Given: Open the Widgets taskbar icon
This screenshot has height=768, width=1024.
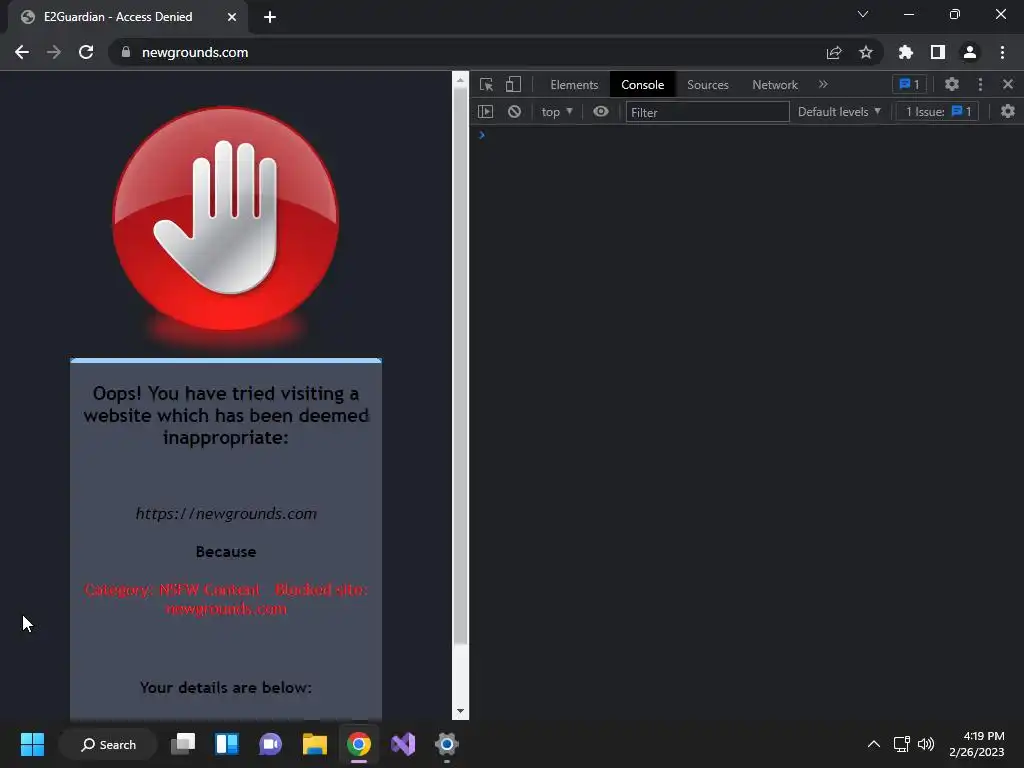Looking at the screenshot, I should coord(227,744).
